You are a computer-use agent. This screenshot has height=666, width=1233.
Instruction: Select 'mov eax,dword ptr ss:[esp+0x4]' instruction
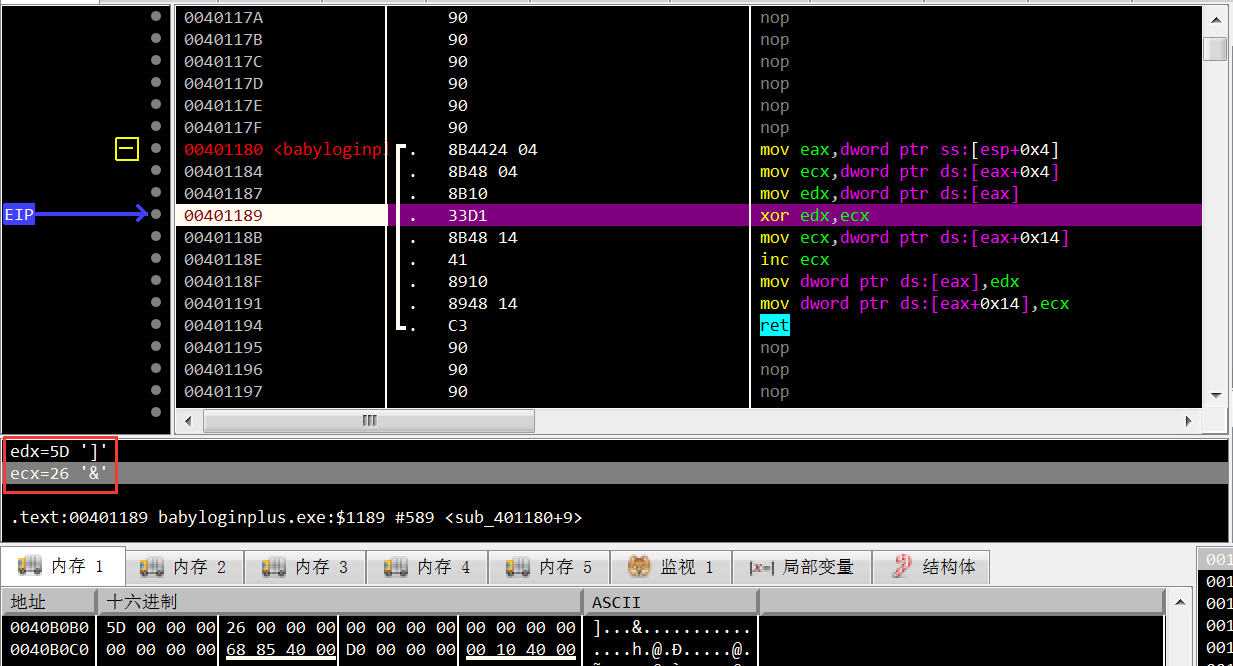909,149
